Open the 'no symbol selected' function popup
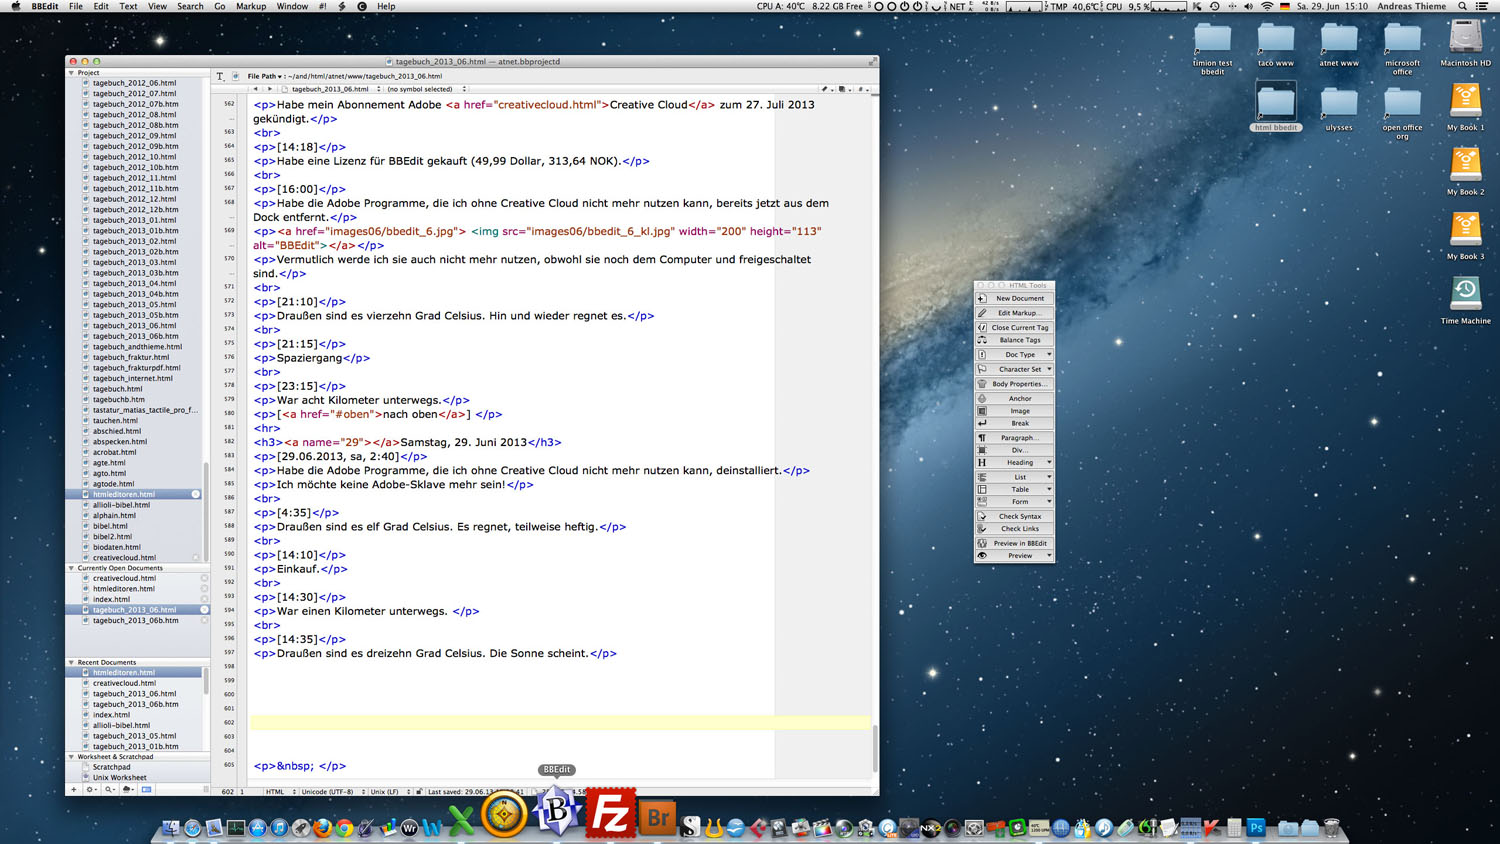Viewport: 1500px width, 844px height. 427,89
